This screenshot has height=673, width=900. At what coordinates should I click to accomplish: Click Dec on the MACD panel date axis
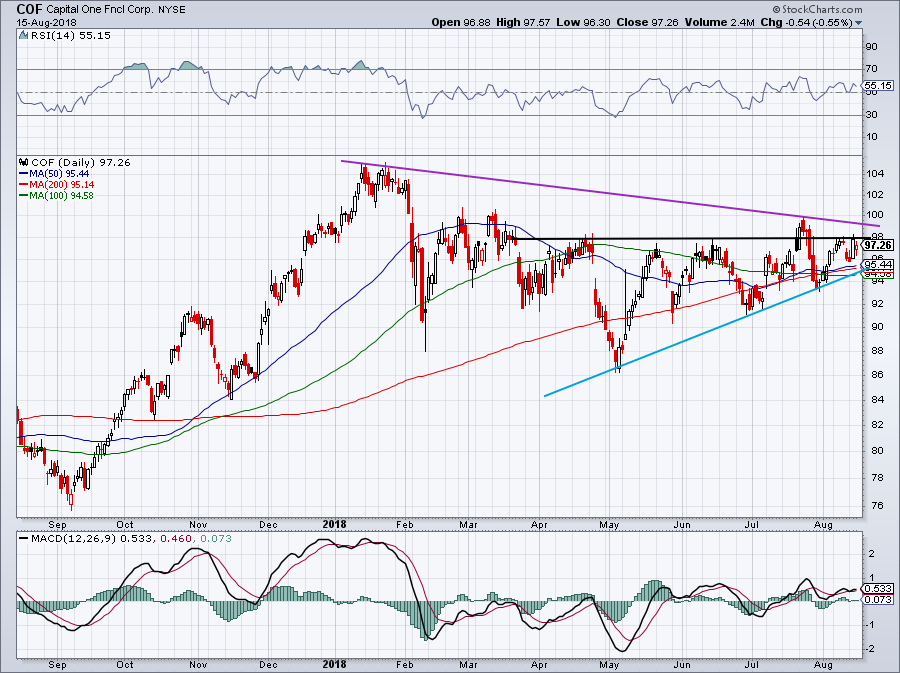point(268,664)
